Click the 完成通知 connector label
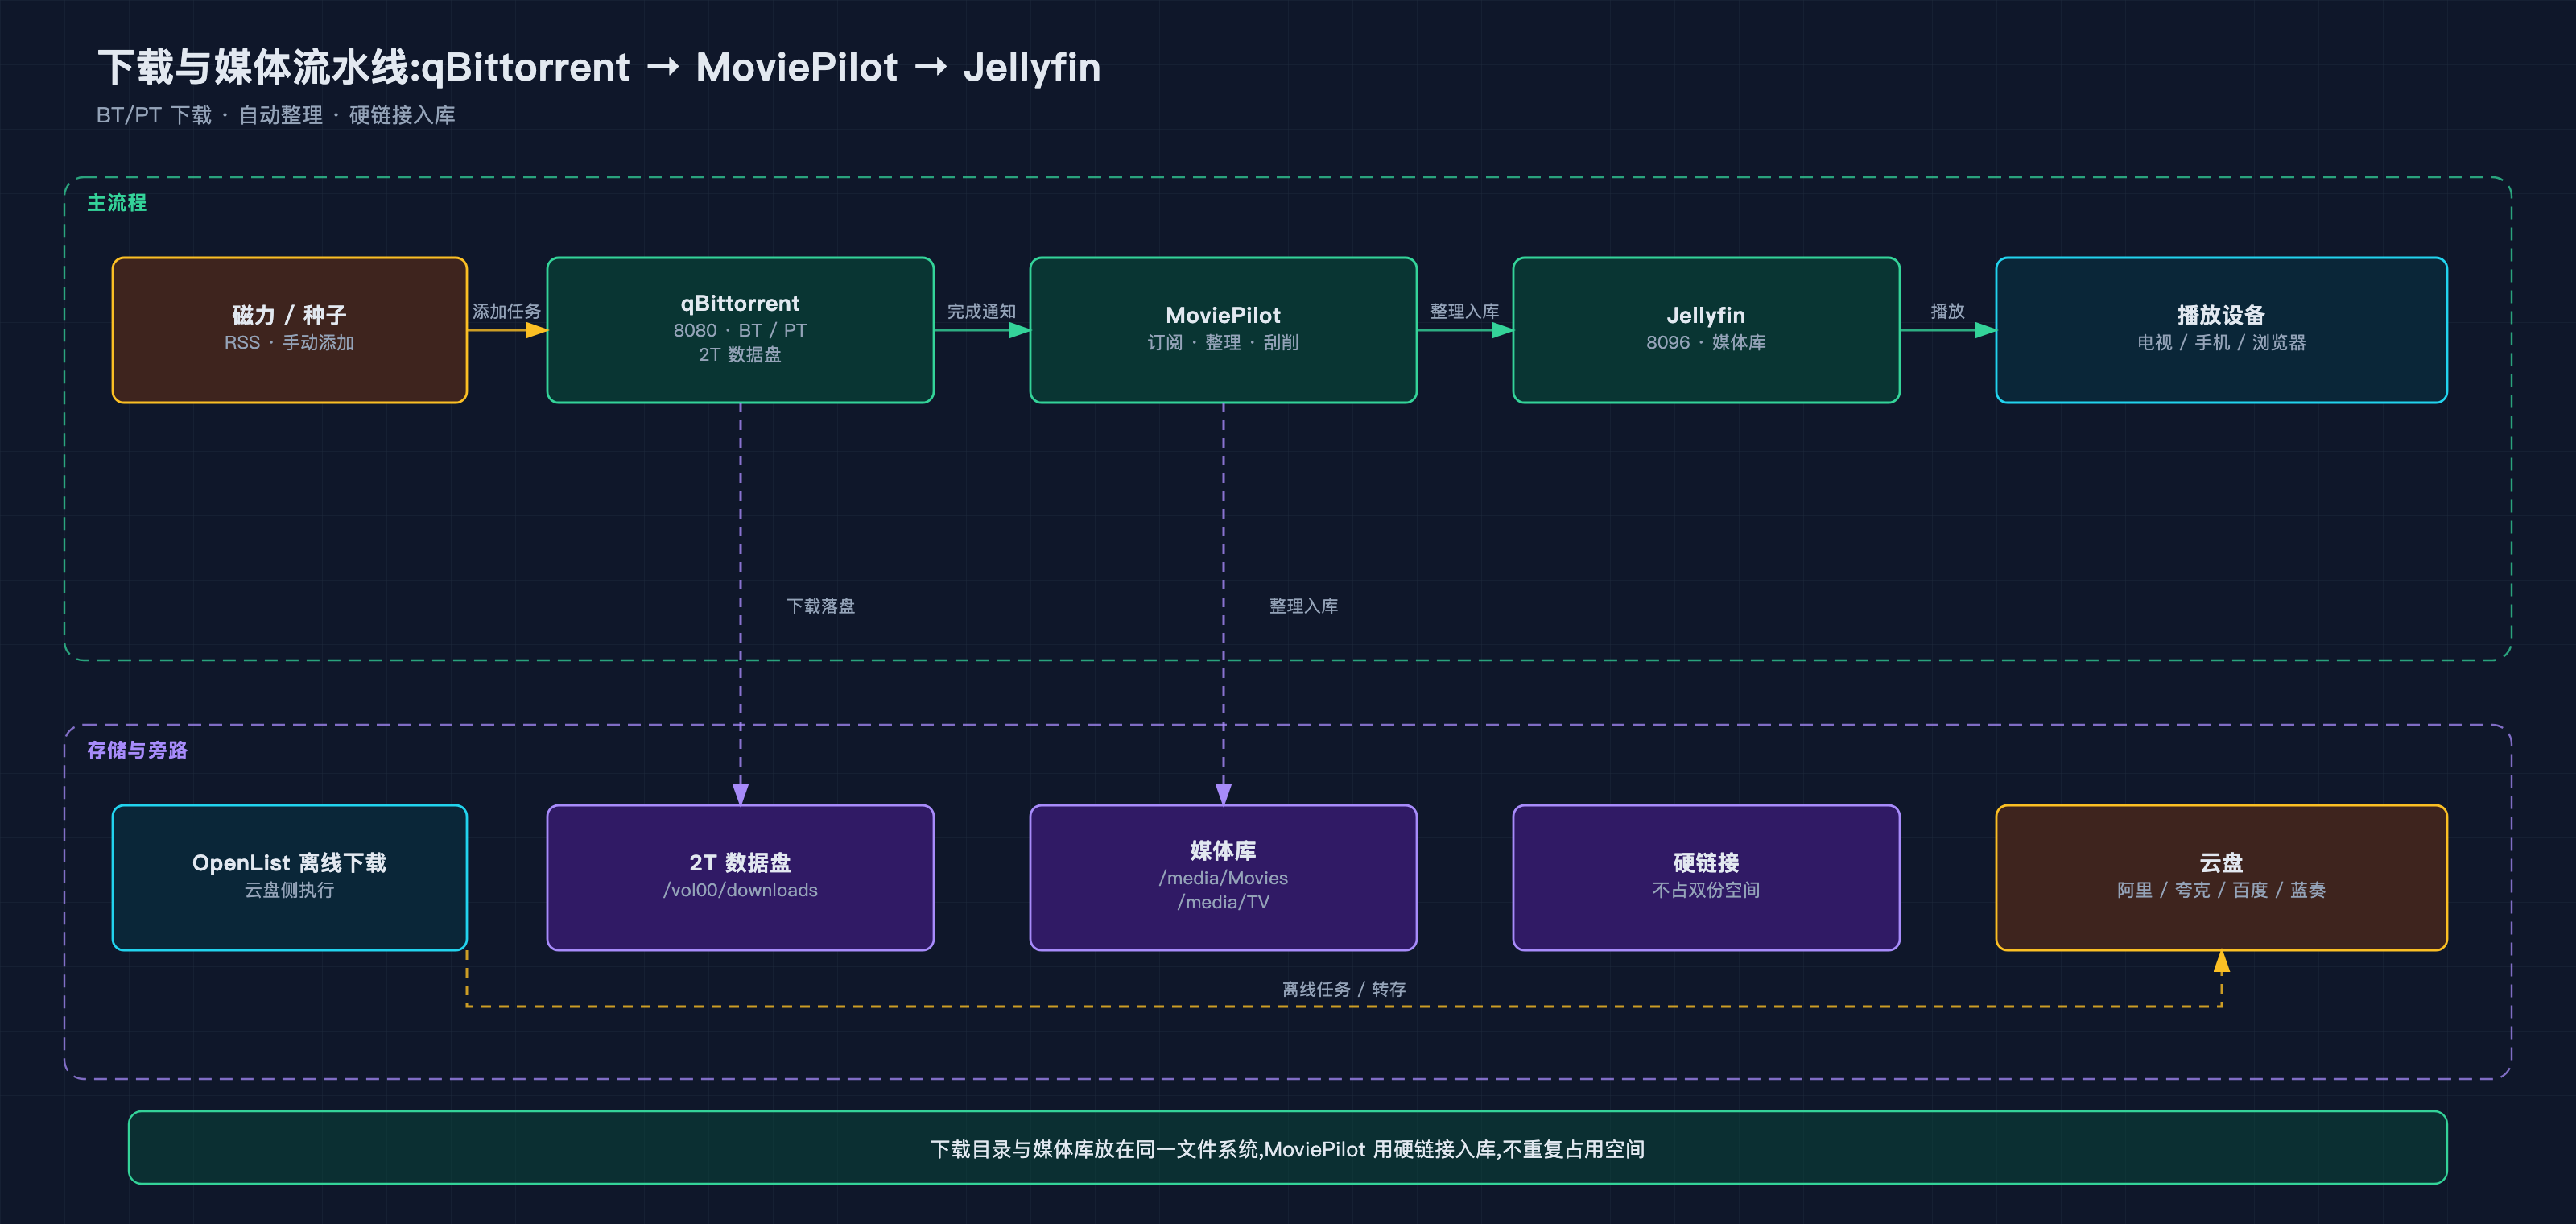 click(x=981, y=311)
